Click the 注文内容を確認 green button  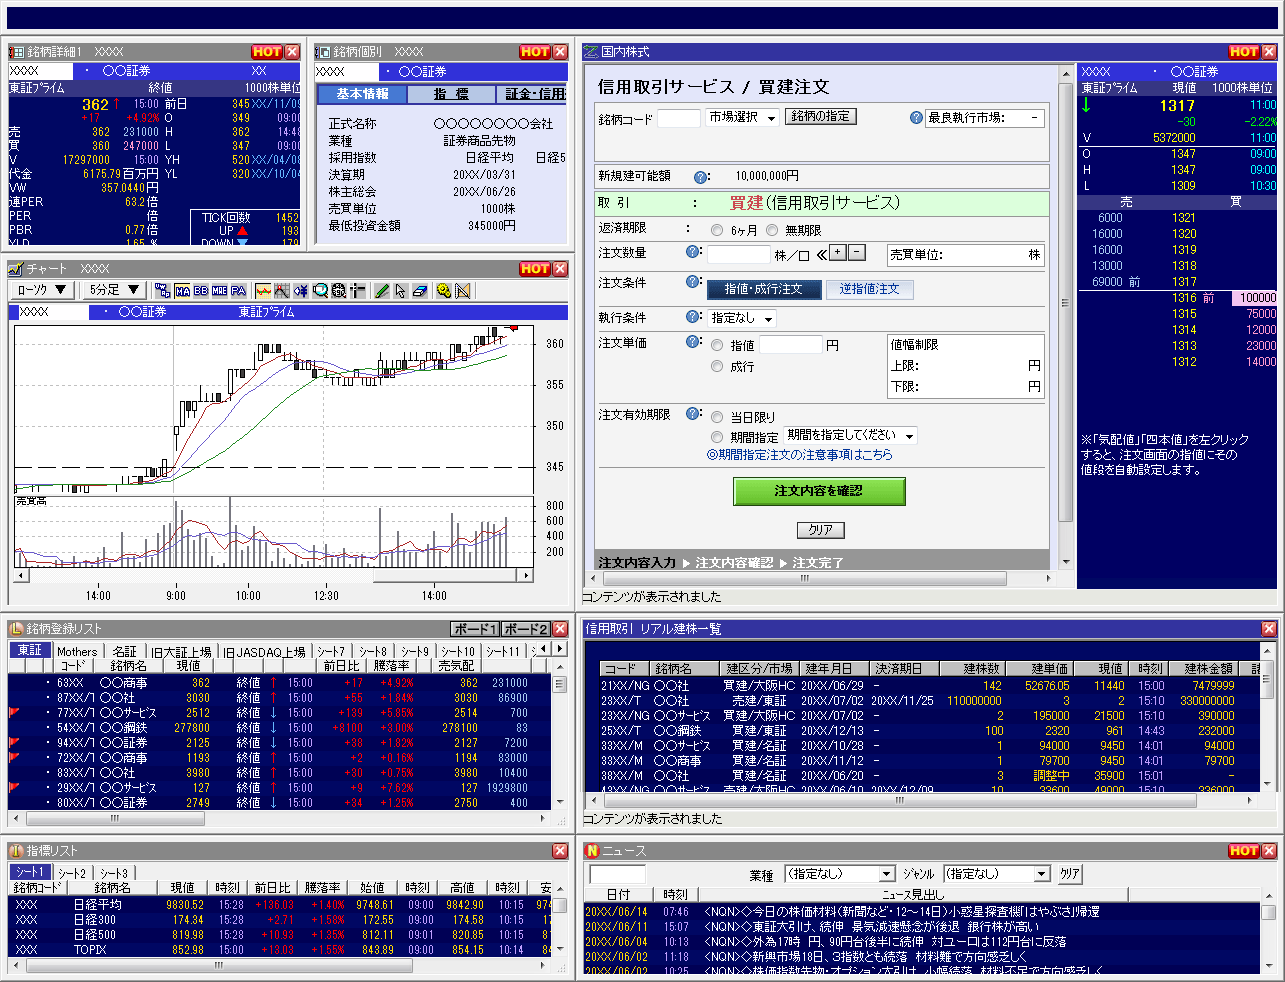819,491
